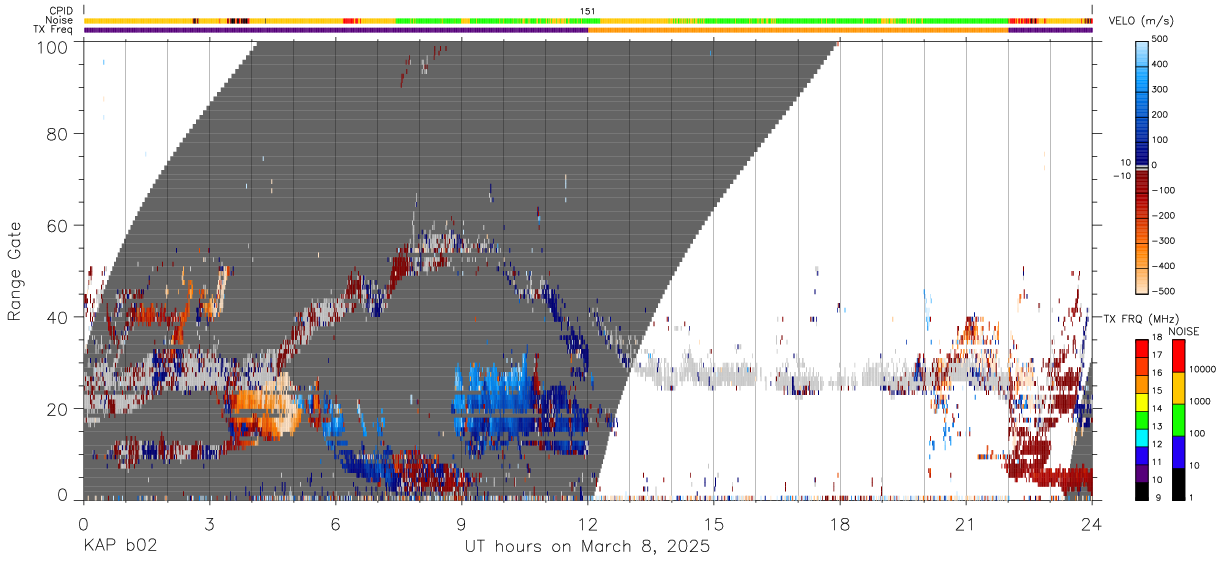Viewport: 1228px width, 567px height.
Task: Click the 80 tick on Range Gate axis
Action: pyautogui.click(x=58, y=133)
